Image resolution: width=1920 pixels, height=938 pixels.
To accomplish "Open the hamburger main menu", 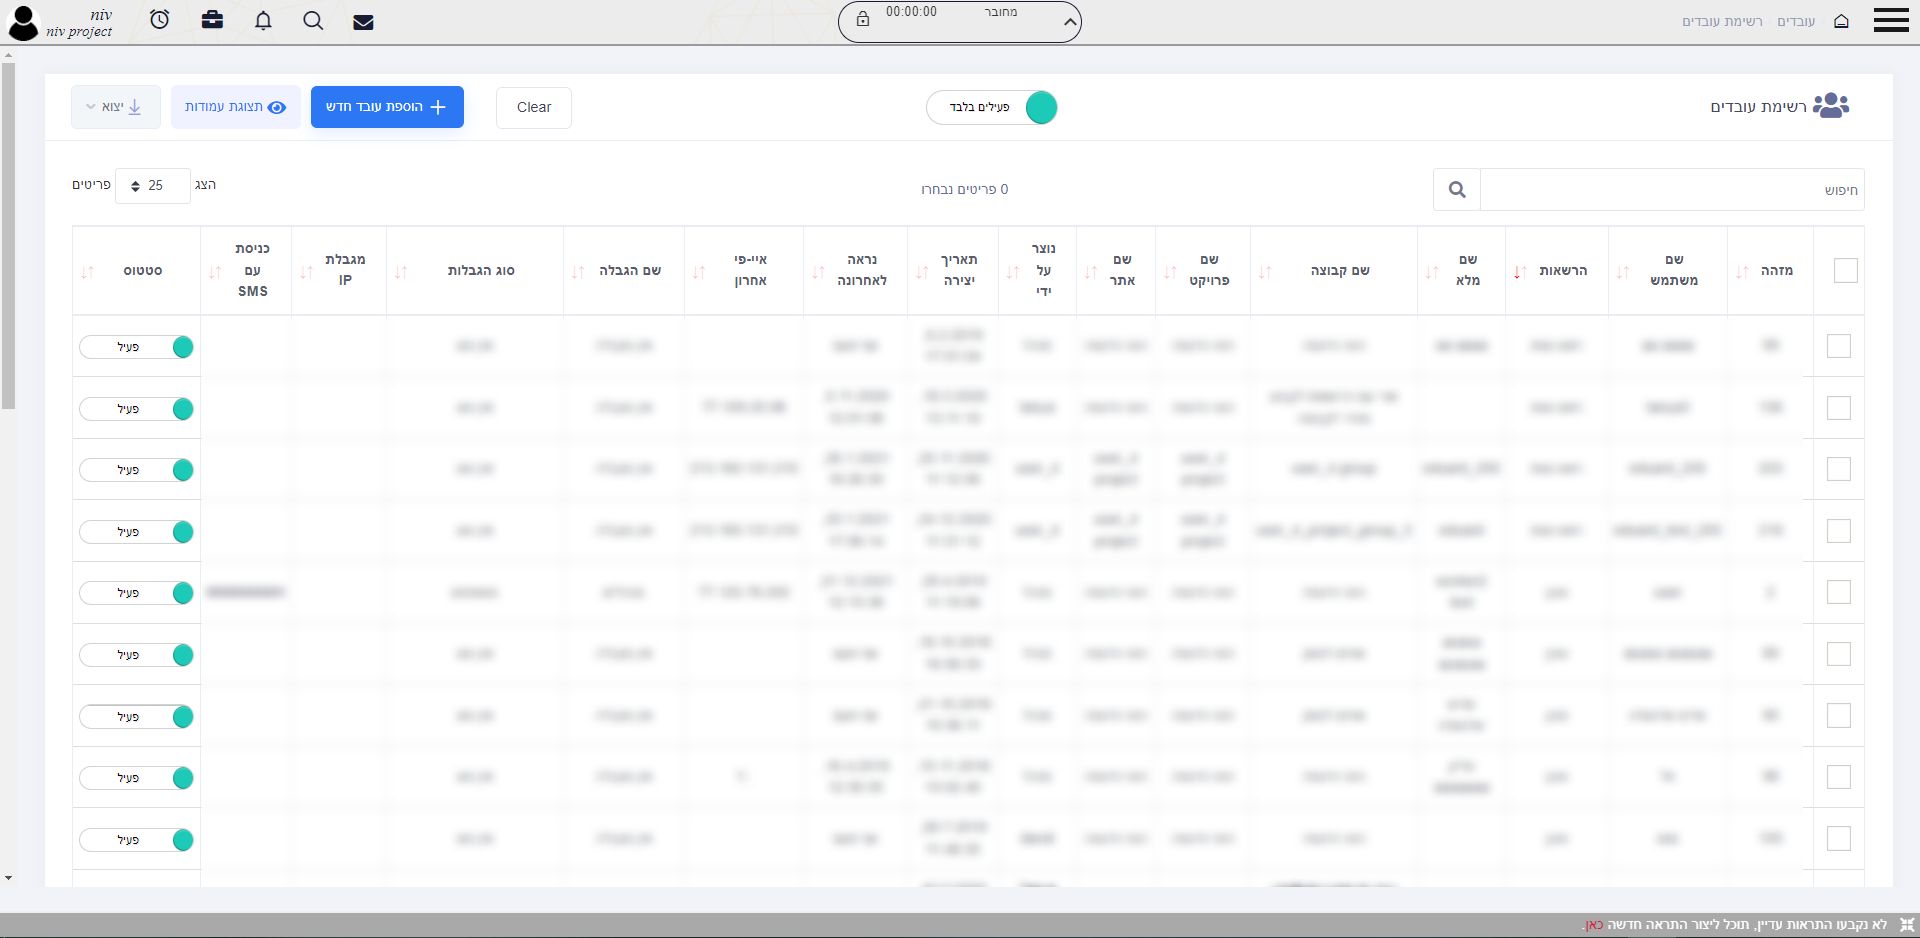I will (1891, 21).
